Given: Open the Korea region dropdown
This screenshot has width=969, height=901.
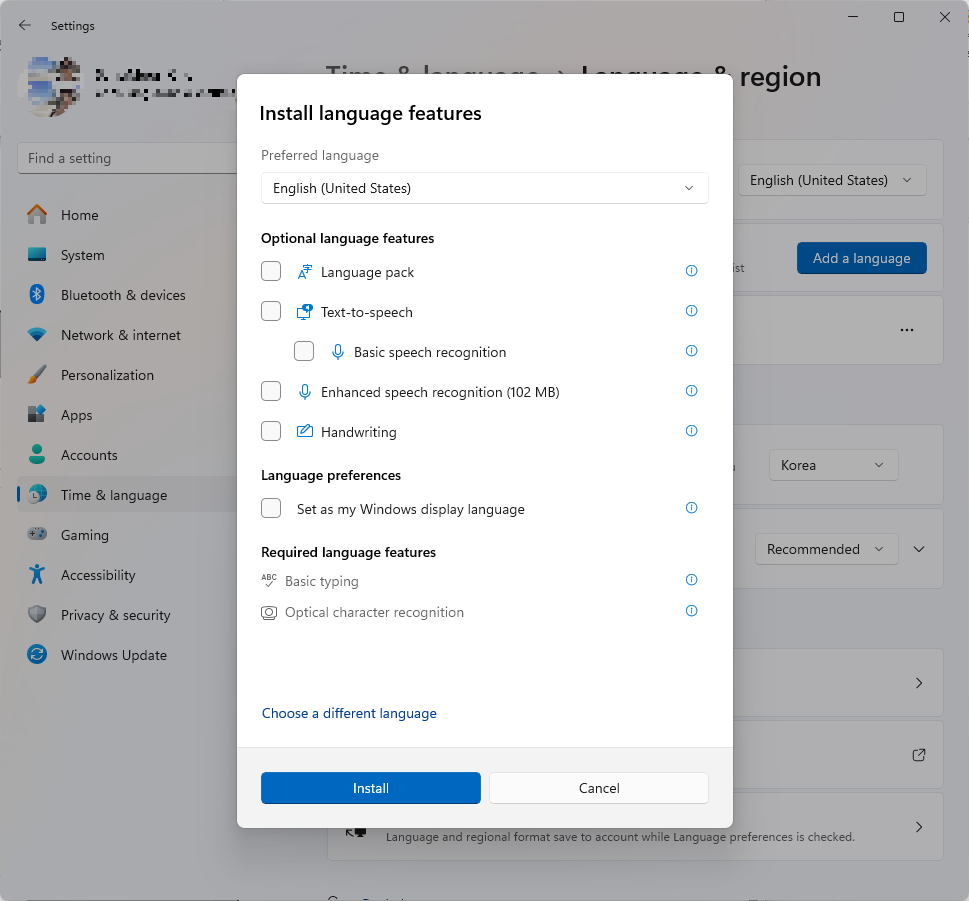Looking at the screenshot, I should pos(833,465).
